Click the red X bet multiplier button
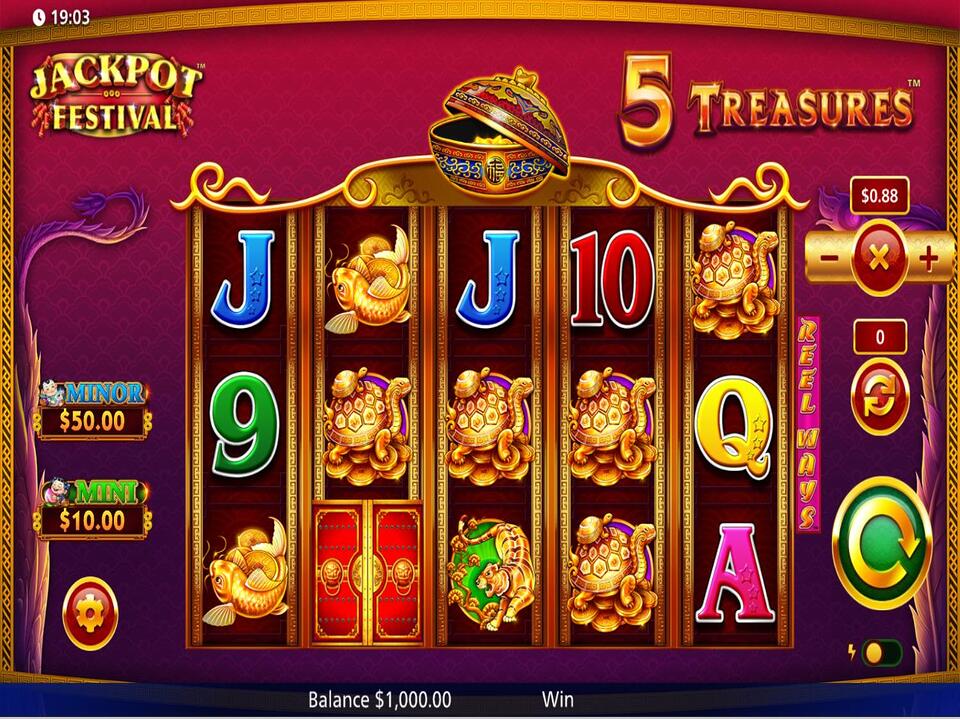Image resolution: width=960 pixels, height=719 pixels. pyautogui.click(x=879, y=258)
